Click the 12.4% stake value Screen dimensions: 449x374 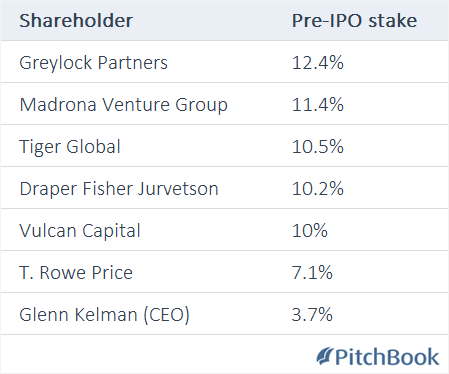317,63
